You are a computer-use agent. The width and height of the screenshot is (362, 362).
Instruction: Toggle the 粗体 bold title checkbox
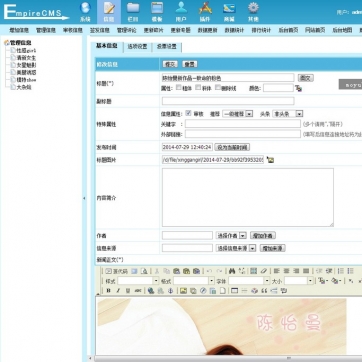click(179, 87)
